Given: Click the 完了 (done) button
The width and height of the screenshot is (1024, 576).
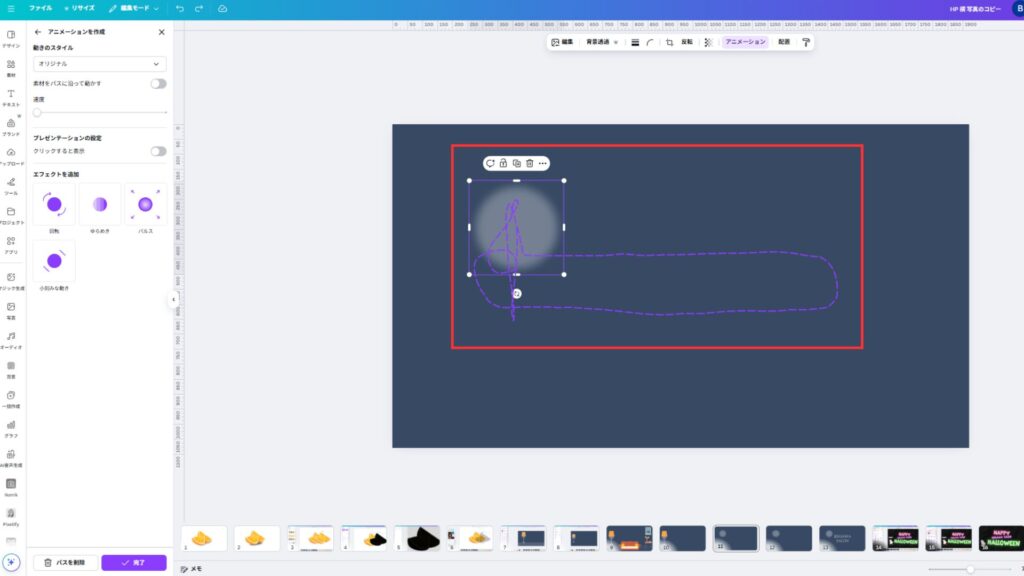Looking at the screenshot, I should pos(133,563).
